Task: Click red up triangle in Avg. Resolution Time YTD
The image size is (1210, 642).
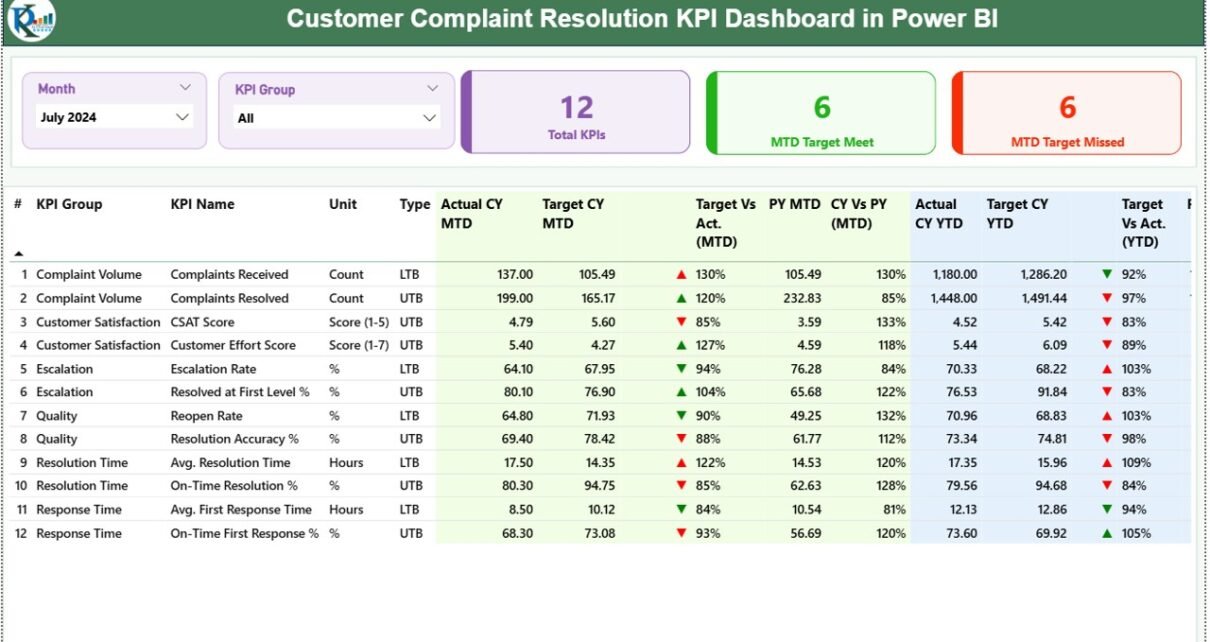Action: click(x=1106, y=463)
